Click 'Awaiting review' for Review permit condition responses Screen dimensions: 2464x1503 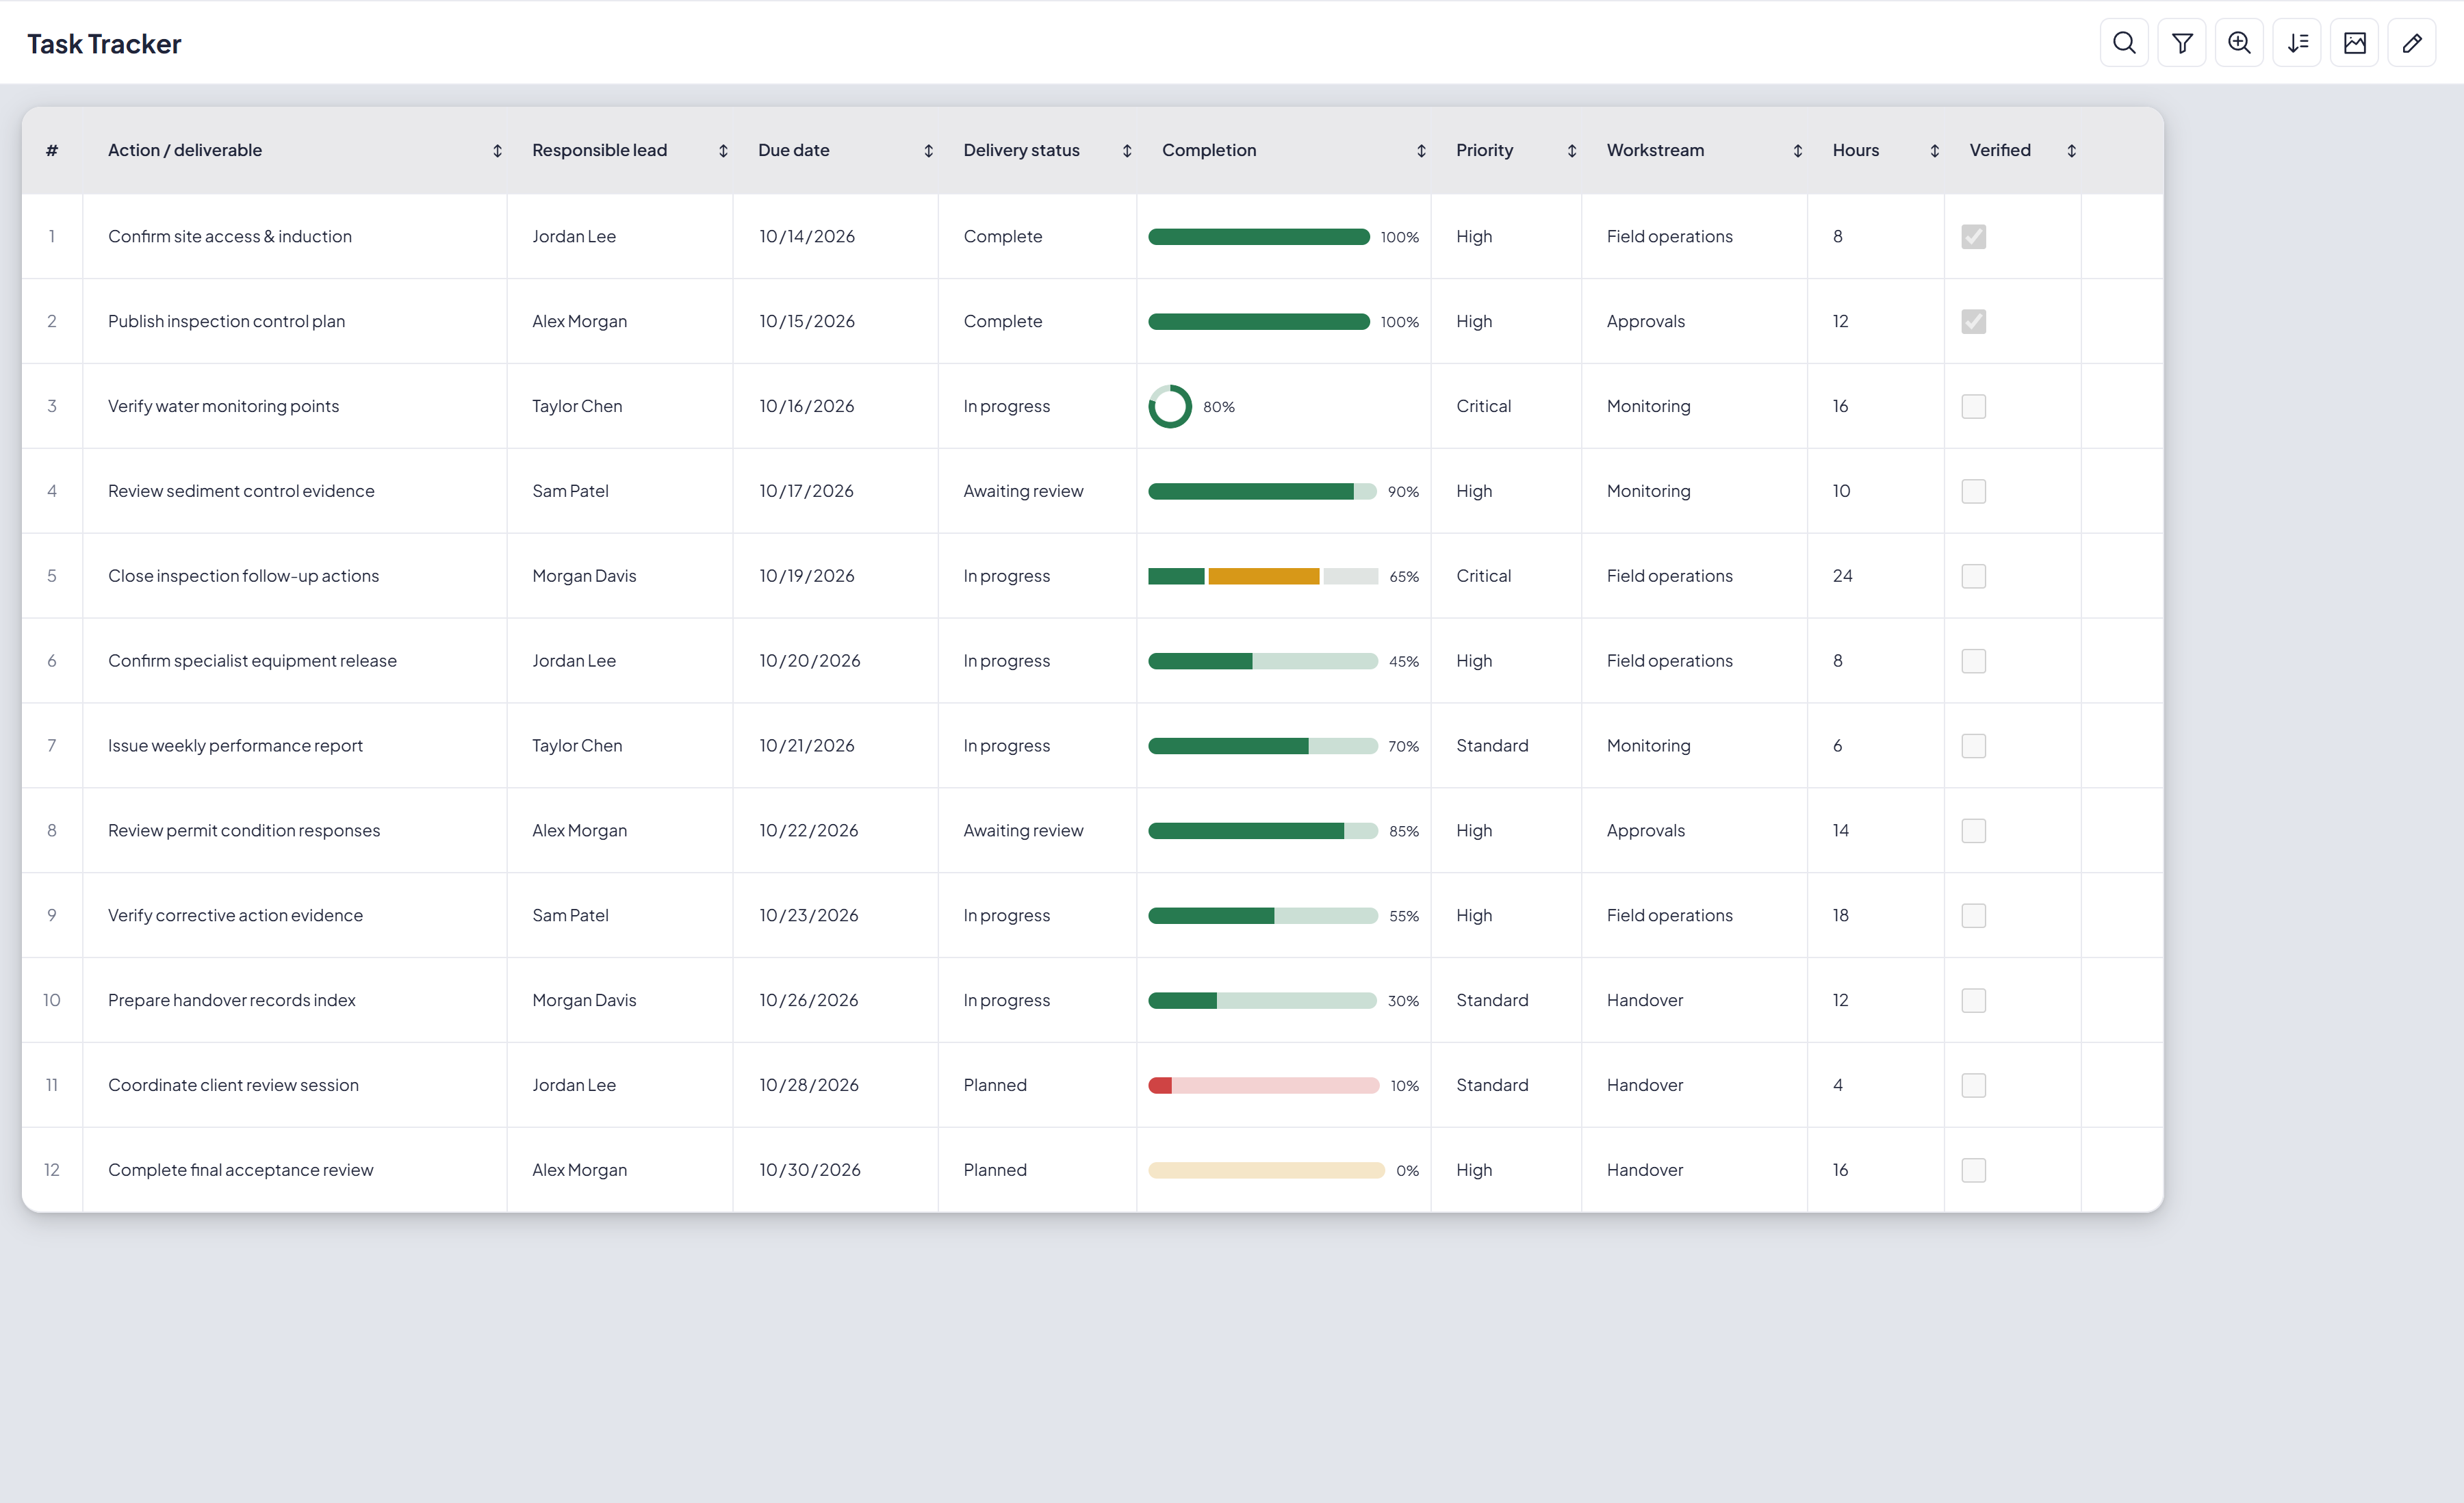tap(1023, 831)
